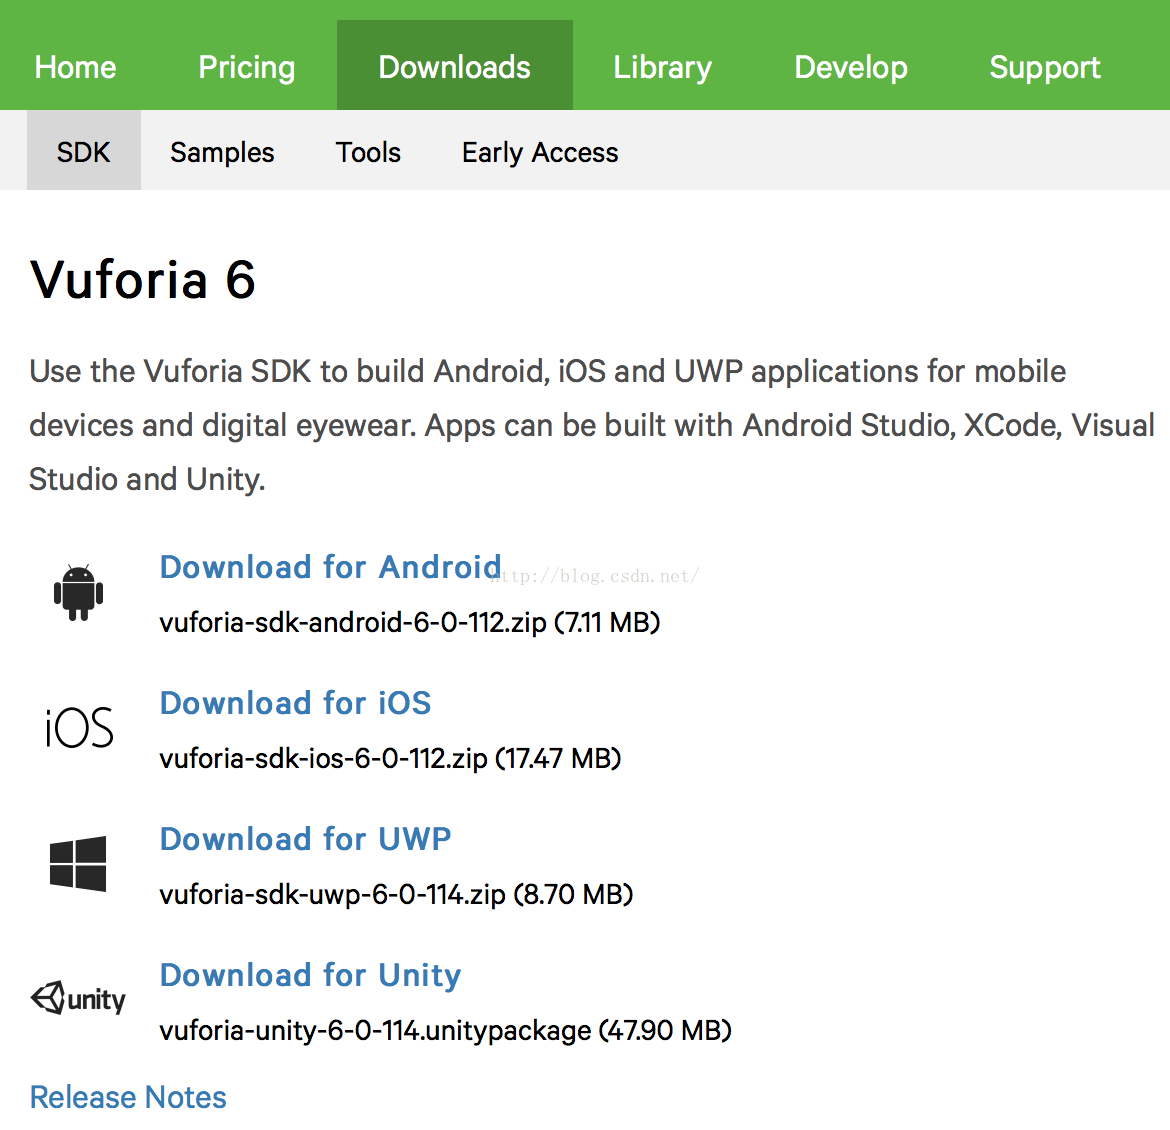This screenshot has height=1130, width=1170.
Task: Click vuforia-unity-6-0-114.unitypackage file name
Action: pos(375,1031)
